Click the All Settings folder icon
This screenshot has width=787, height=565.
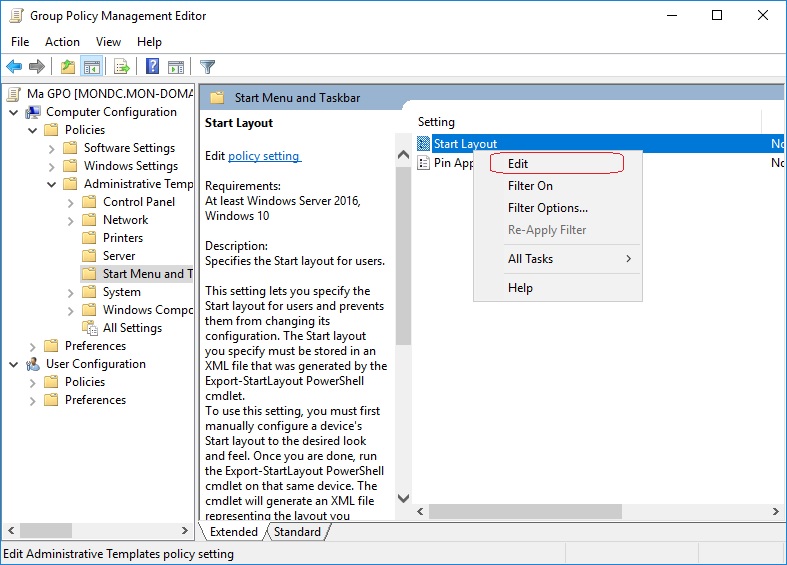[90, 328]
